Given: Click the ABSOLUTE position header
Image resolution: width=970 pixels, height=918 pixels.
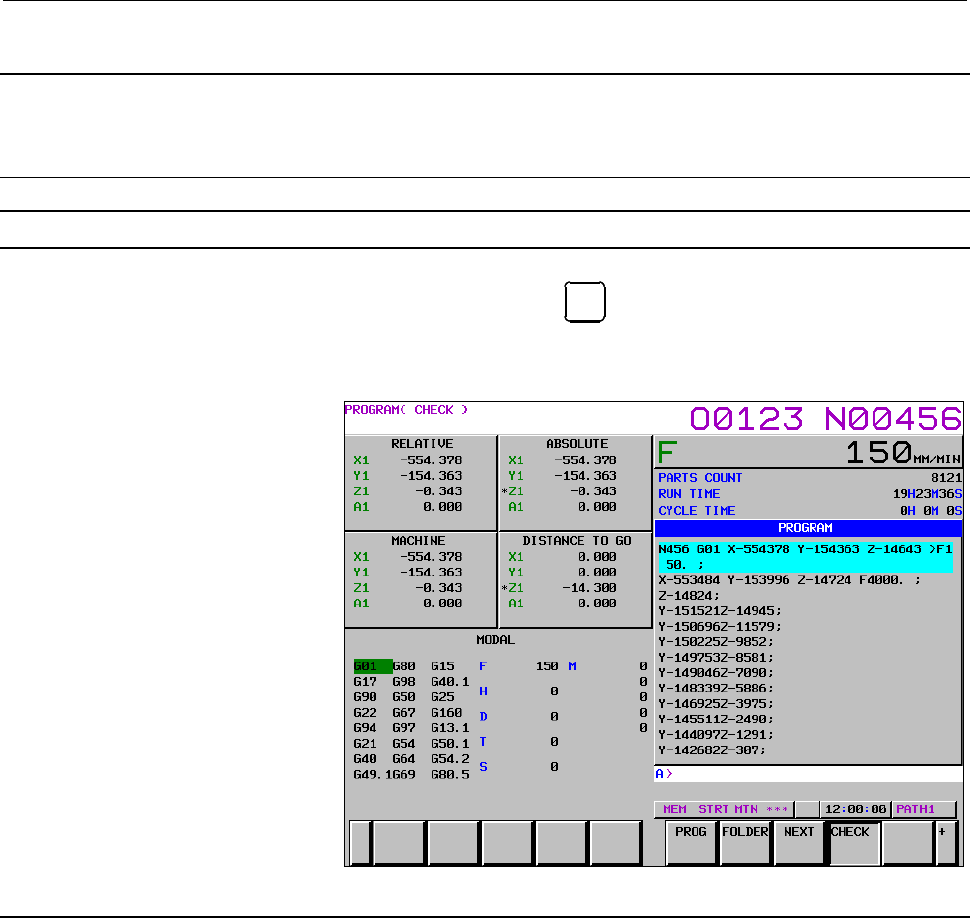Looking at the screenshot, I should point(577,444).
